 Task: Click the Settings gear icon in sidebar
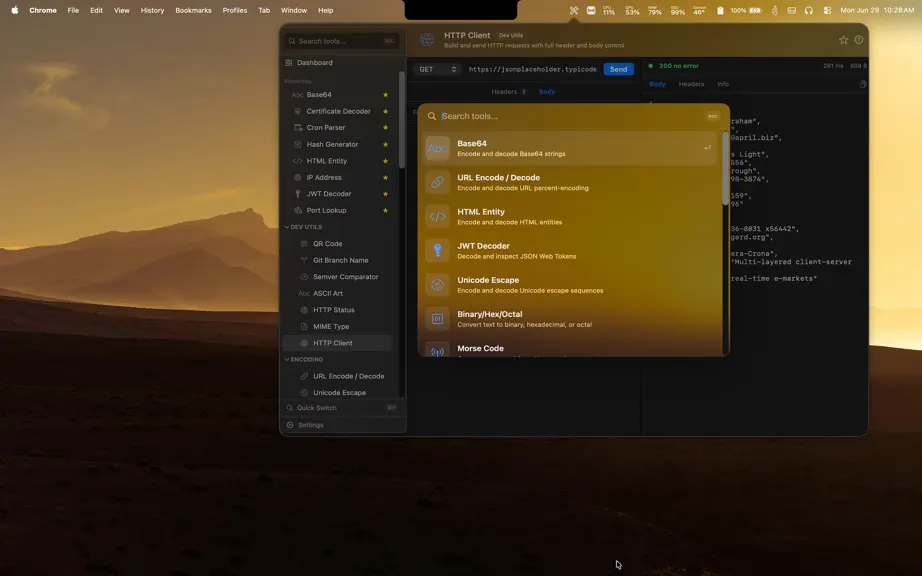pos(289,424)
